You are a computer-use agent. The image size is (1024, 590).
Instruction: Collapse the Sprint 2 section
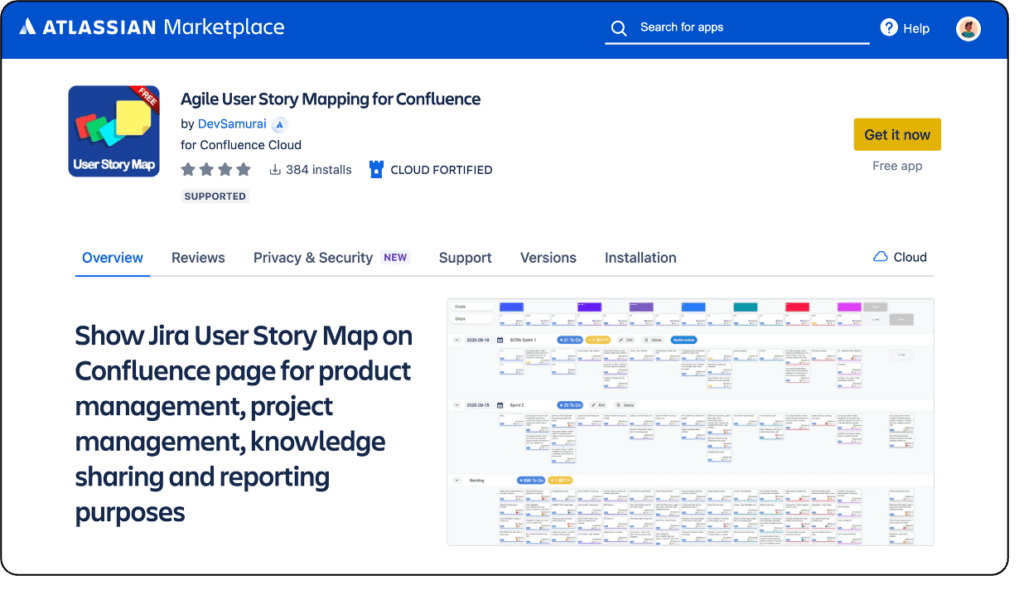coord(457,405)
